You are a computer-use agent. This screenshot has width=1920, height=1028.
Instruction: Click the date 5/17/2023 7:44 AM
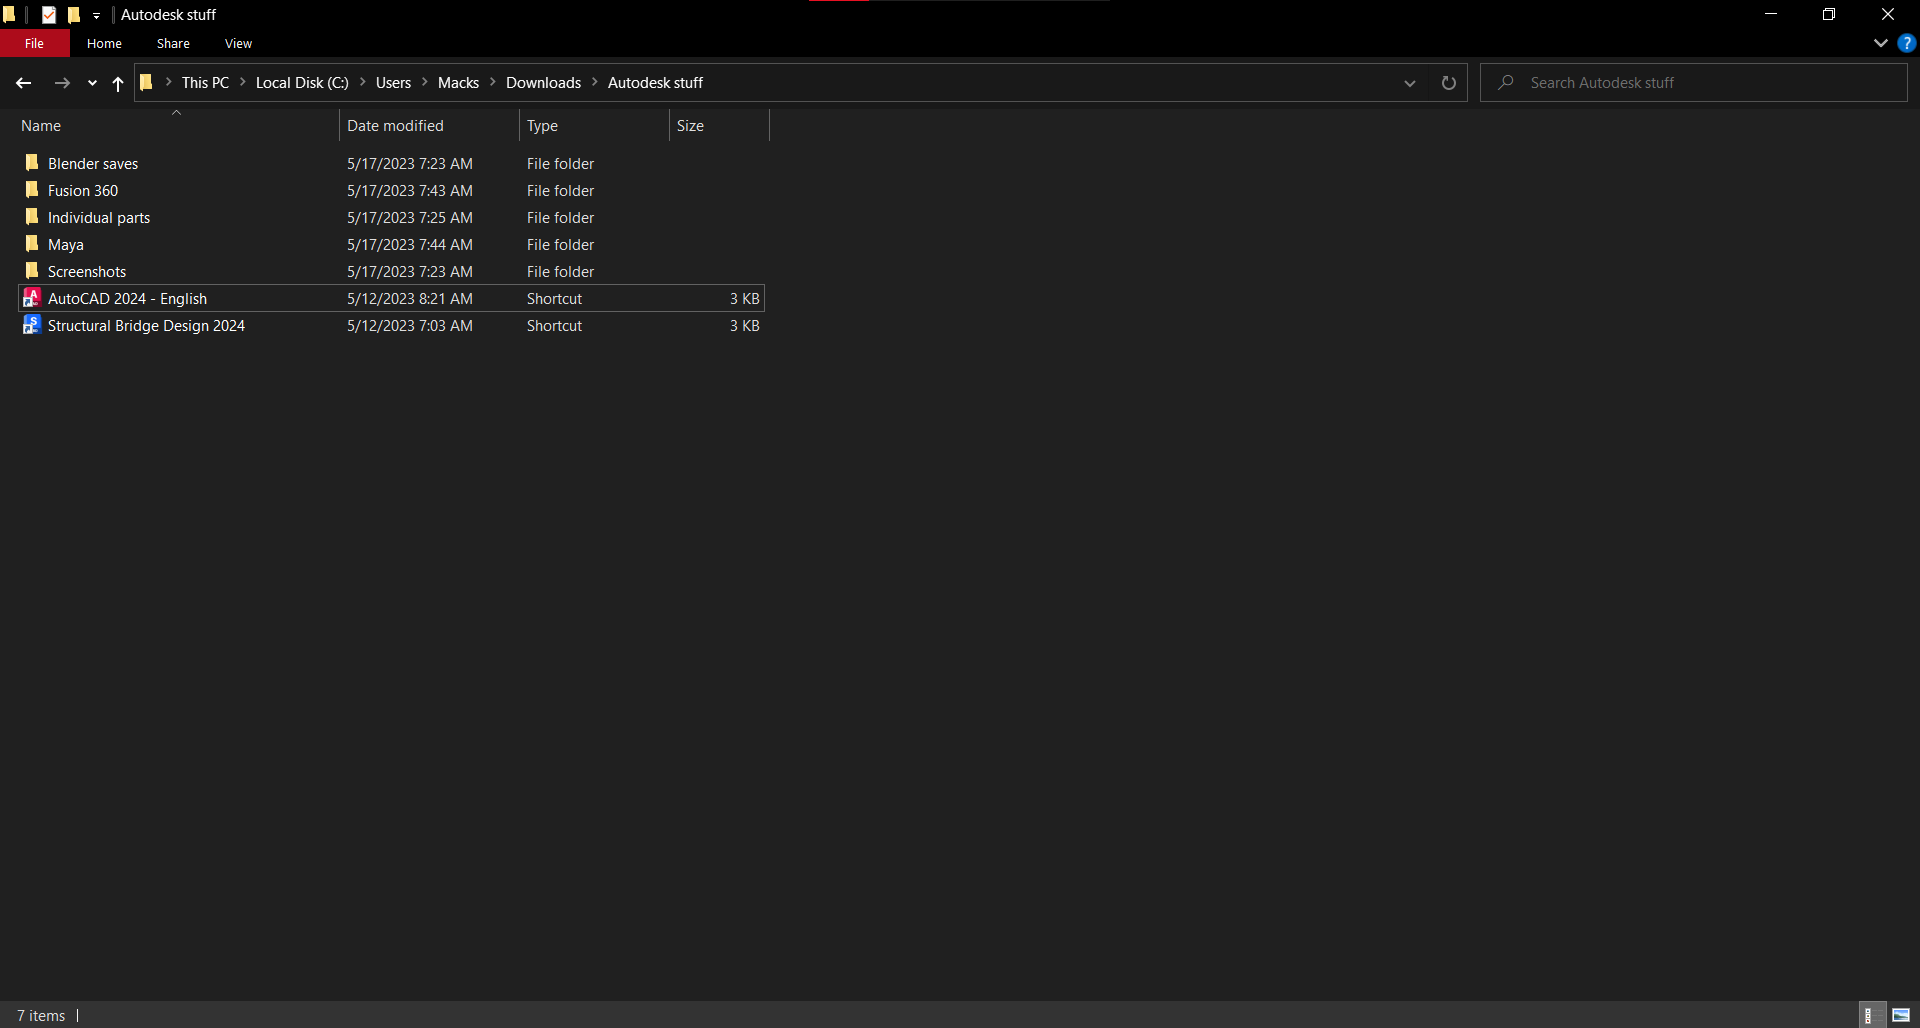pyautogui.click(x=410, y=245)
